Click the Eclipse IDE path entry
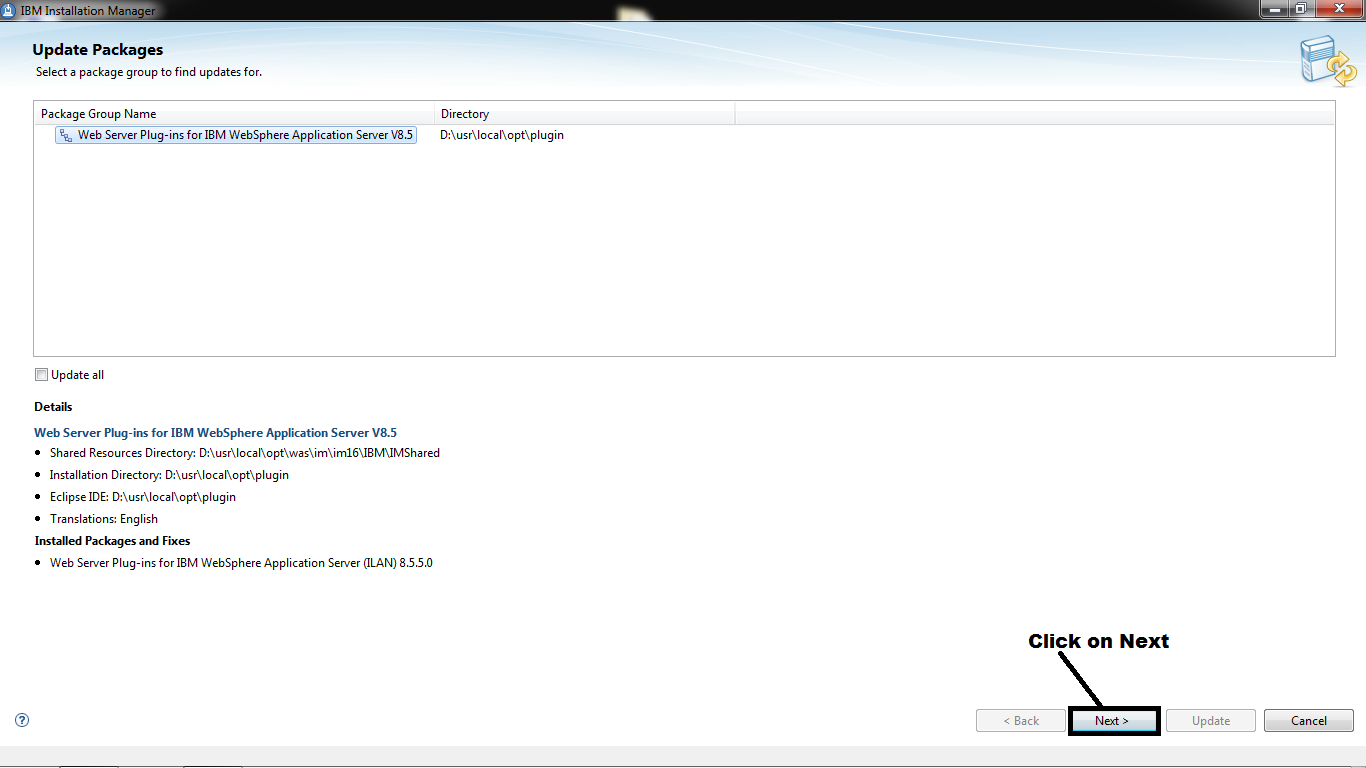The height and width of the screenshot is (768, 1366). coord(143,496)
